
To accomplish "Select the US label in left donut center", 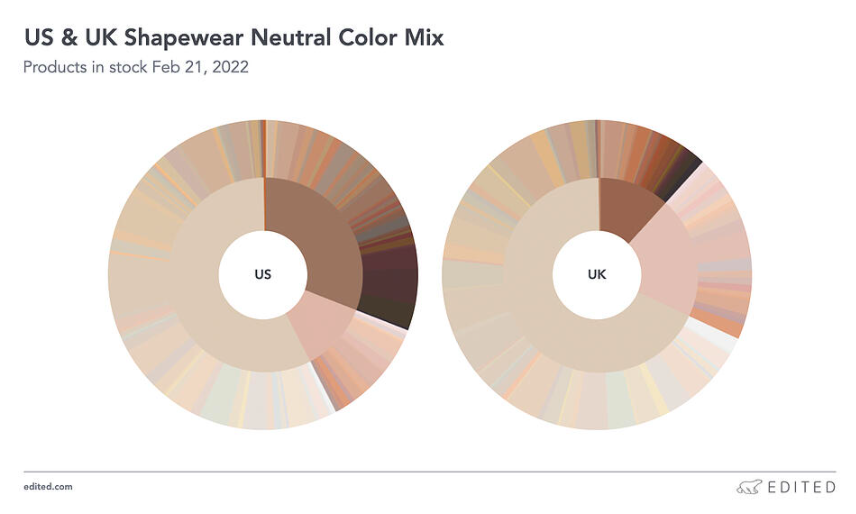I will click(263, 274).
